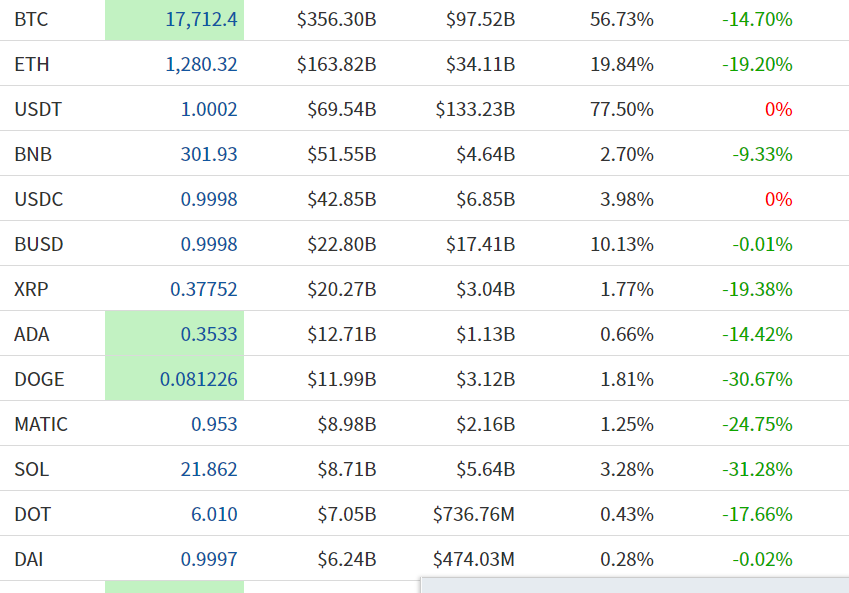Image resolution: width=849 pixels, height=593 pixels.
Task: Click the MATIC symbol cell
Action: pyautogui.click(x=41, y=424)
